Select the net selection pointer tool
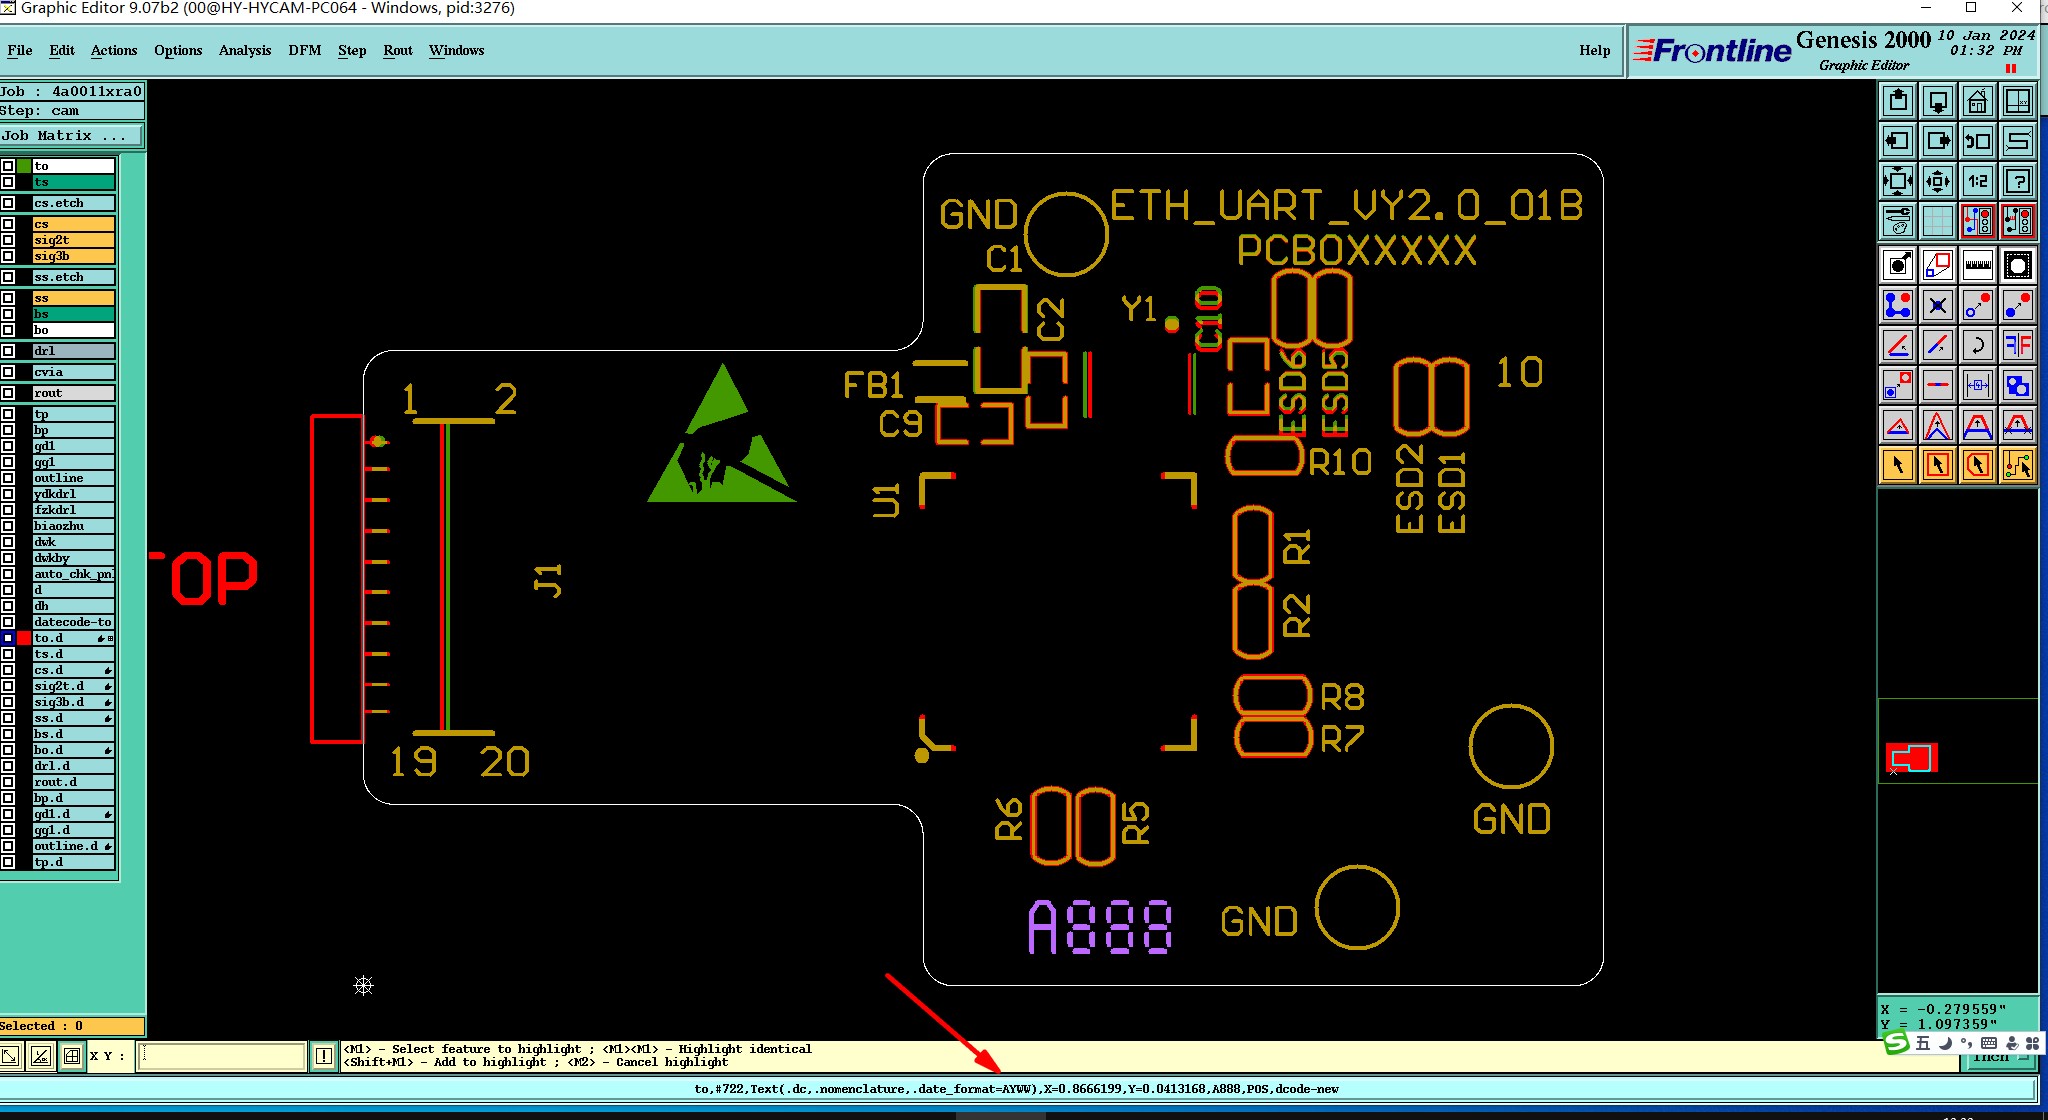The width and height of the screenshot is (2048, 1120). pos(2018,466)
